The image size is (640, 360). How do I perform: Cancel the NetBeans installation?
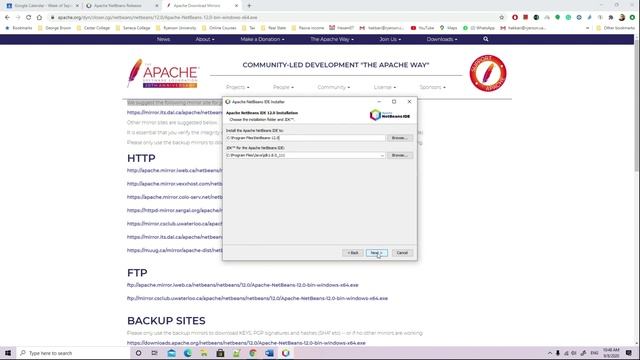click(402, 253)
